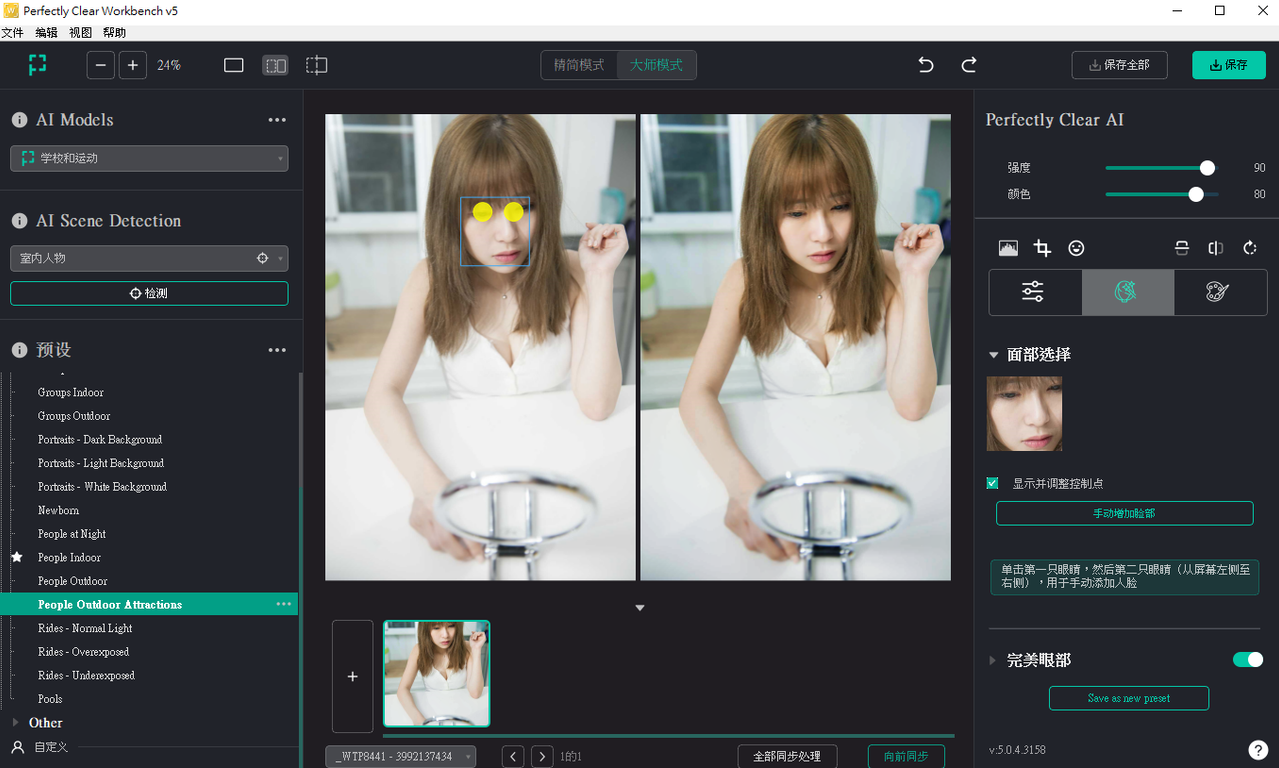The image size is (1279, 768).
Task: Open the histogram icon
Action: tap(1008, 248)
